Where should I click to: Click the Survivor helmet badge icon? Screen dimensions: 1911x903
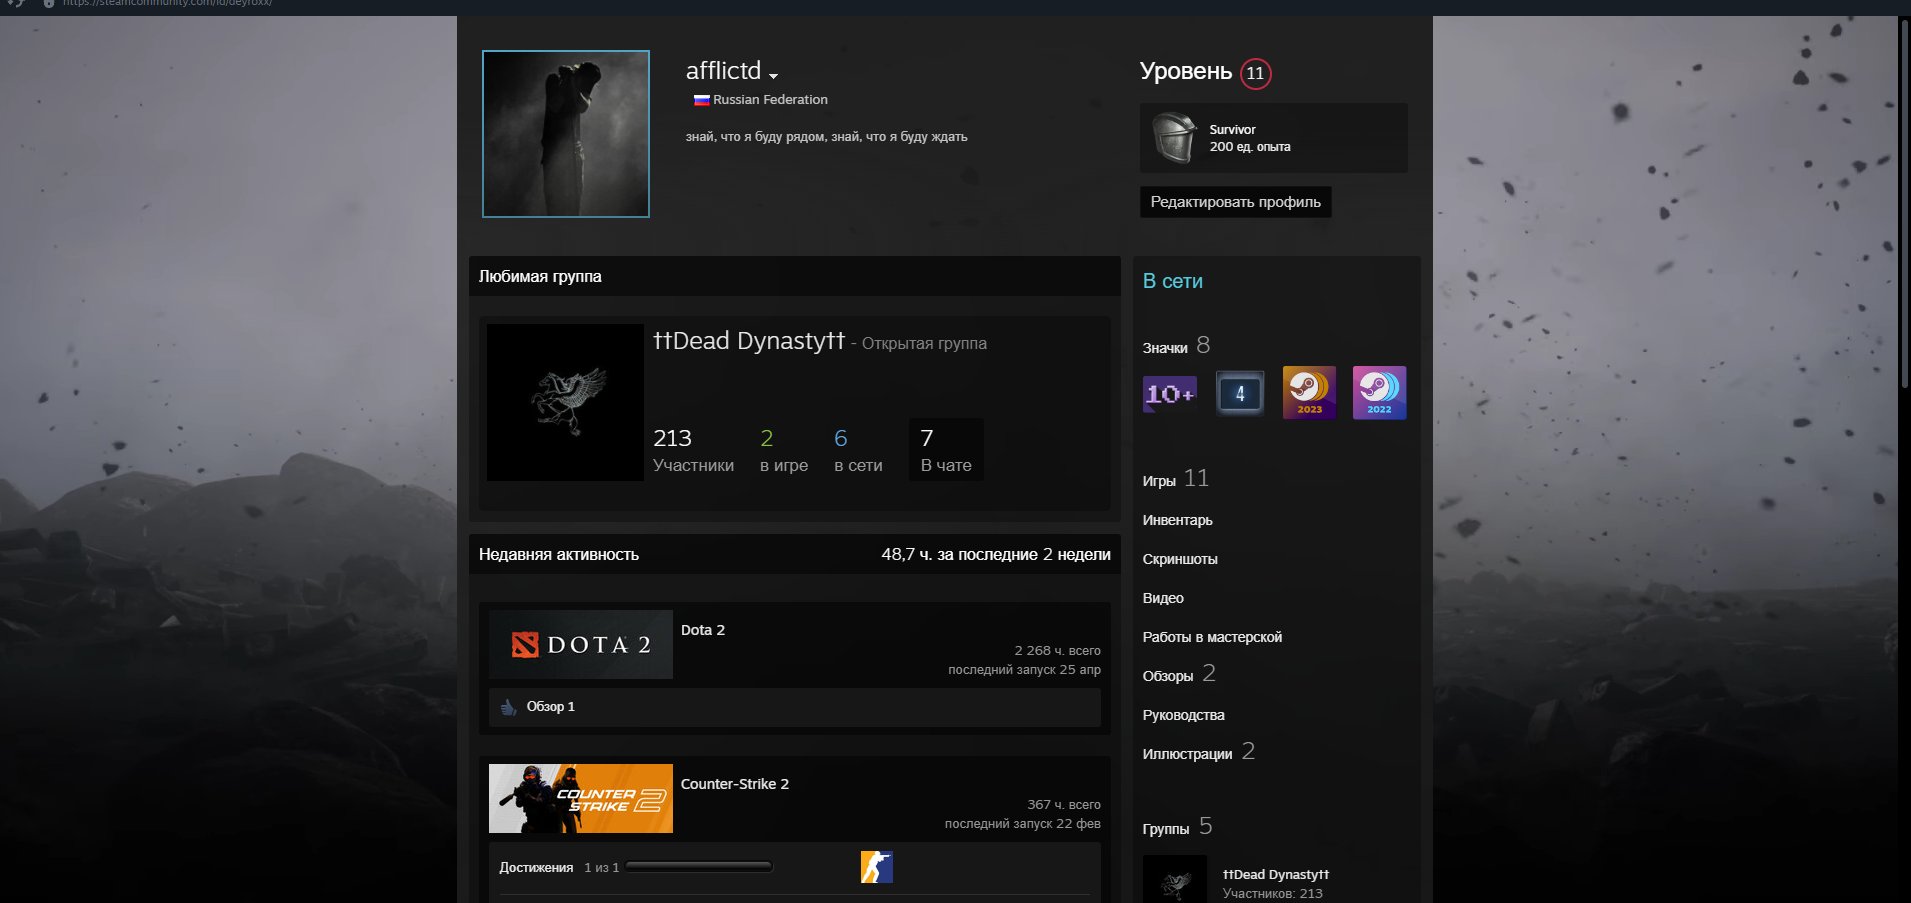(1174, 137)
